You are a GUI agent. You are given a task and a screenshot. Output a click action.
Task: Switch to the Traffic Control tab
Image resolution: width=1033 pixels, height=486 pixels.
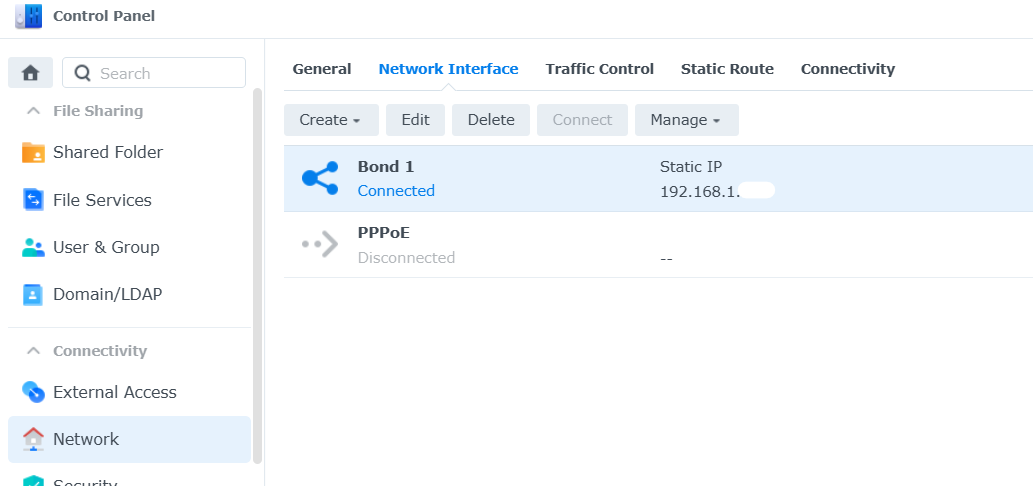(600, 69)
